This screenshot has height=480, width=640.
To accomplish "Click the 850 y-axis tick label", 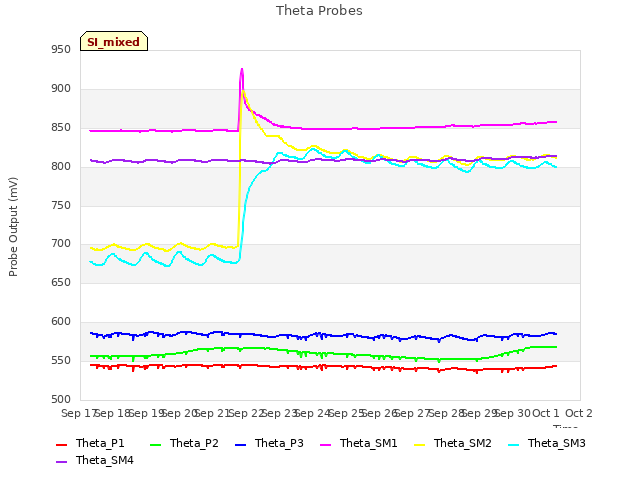I will point(61,127).
